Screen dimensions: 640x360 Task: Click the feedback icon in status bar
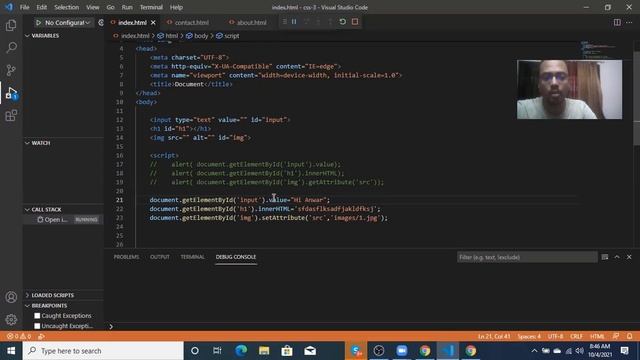click(616, 336)
